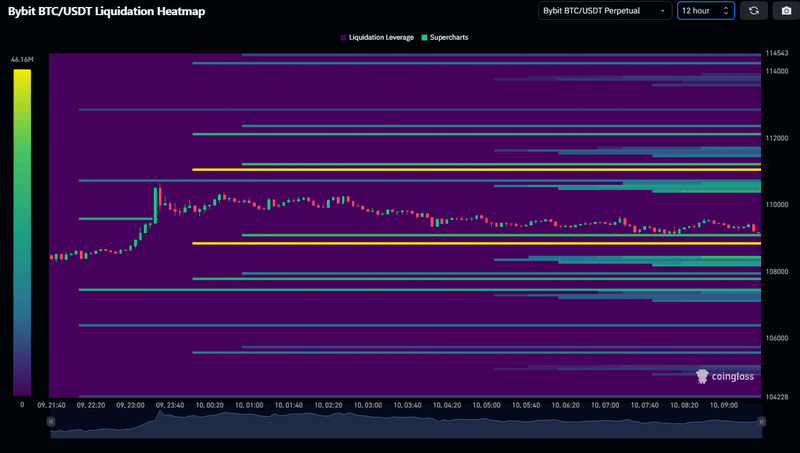The height and width of the screenshot is (453, 800).
Task: Toggle Liquidation Leverage legend item
Action: [377, 37]
